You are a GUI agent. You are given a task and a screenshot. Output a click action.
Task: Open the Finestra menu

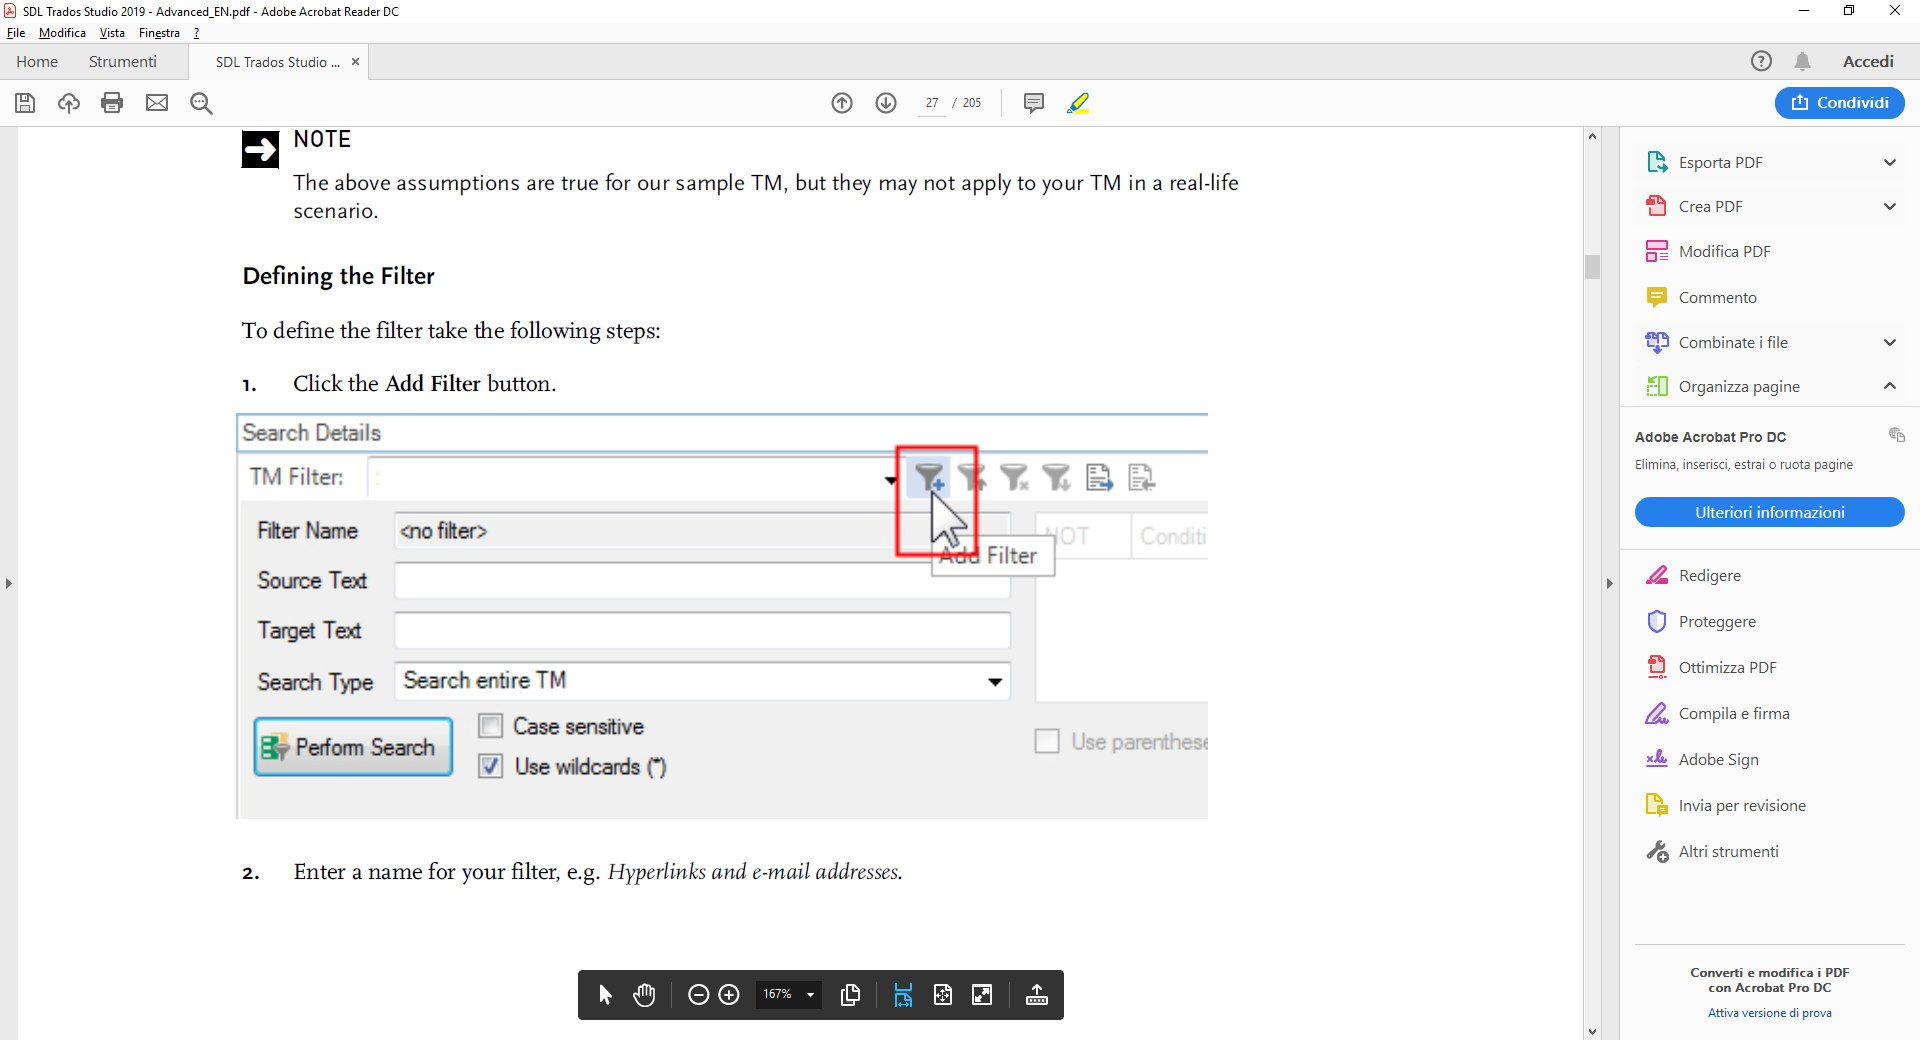click(159, 33)
